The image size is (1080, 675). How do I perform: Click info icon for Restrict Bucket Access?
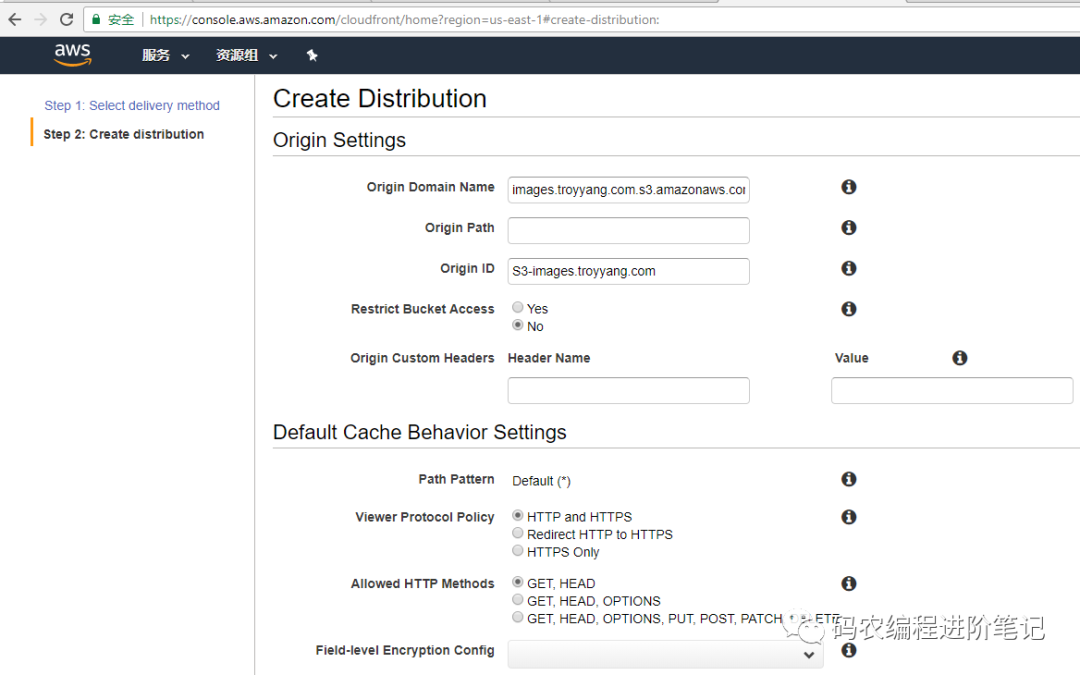tap(849, 309)
